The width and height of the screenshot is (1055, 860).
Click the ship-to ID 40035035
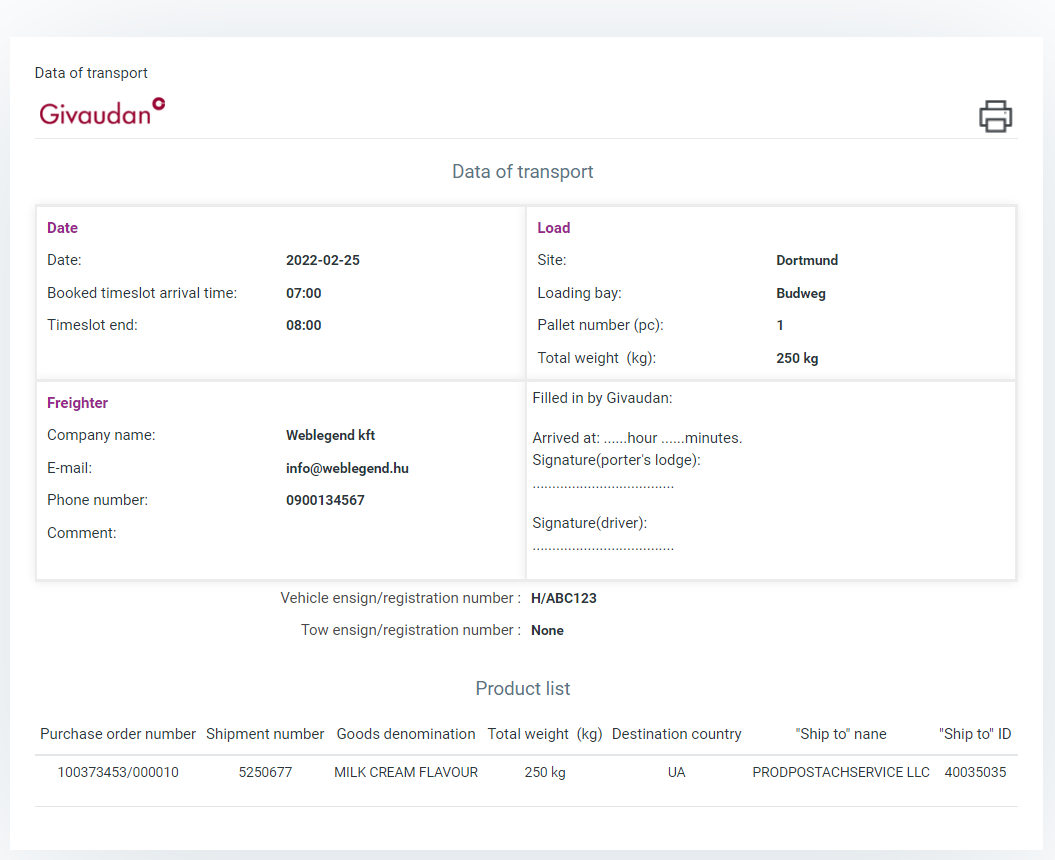pos(975,772)
